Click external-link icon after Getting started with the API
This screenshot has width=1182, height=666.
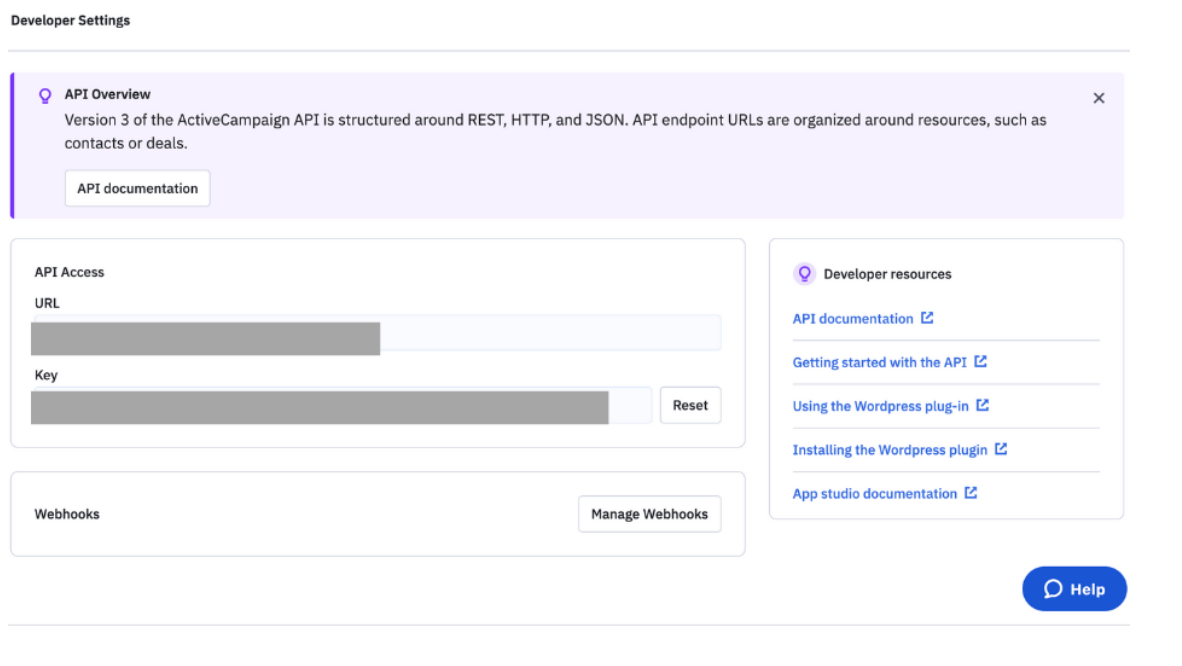tap(980, 361)
